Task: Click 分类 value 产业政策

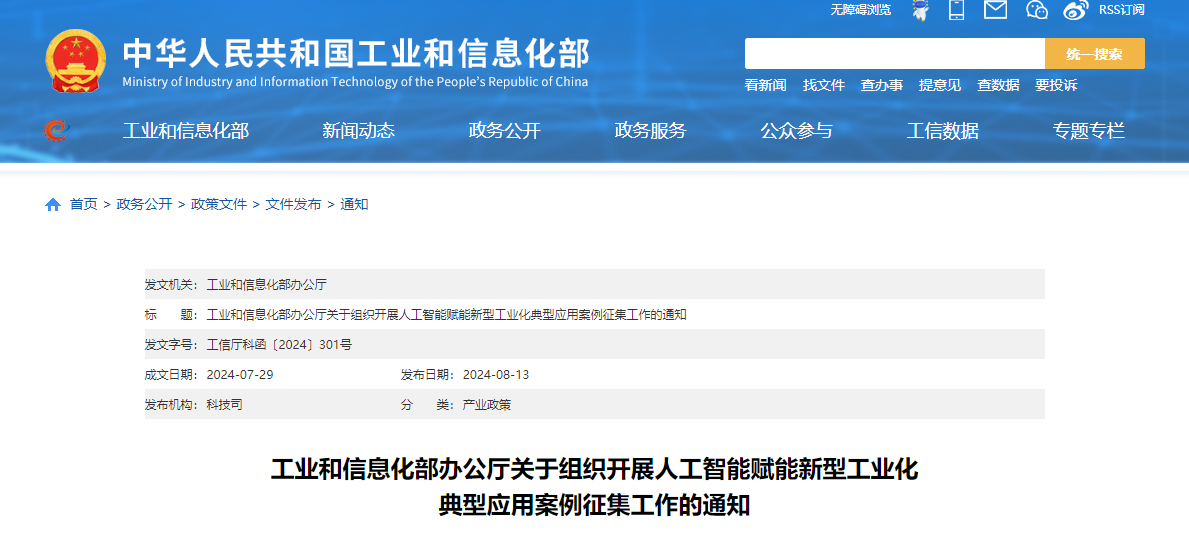Action: (x=487, y=405)
